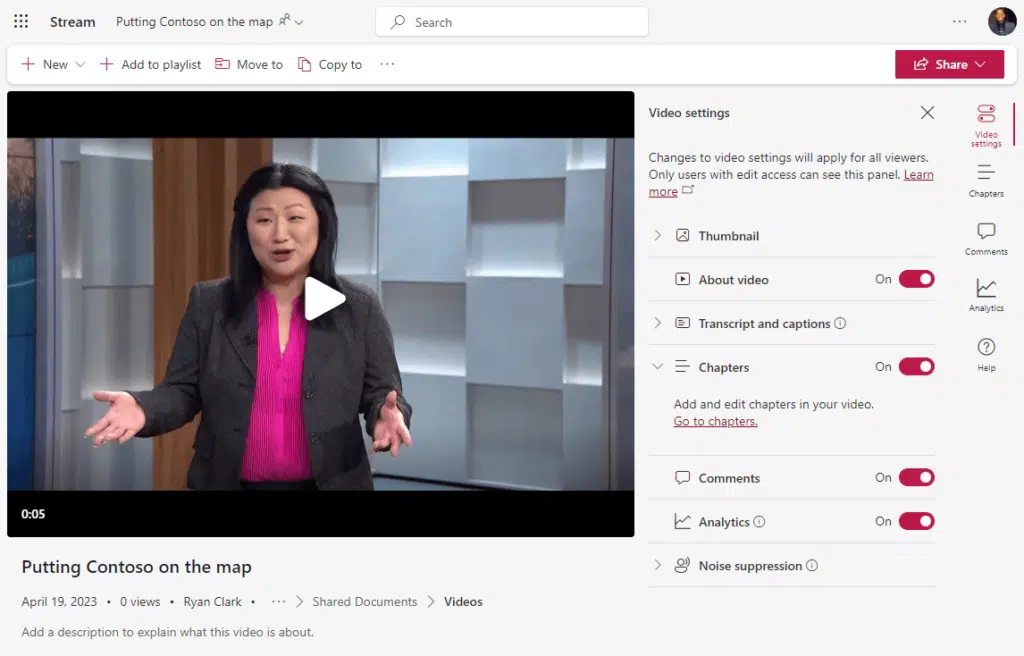Click Add to playlist

point(150,64)
